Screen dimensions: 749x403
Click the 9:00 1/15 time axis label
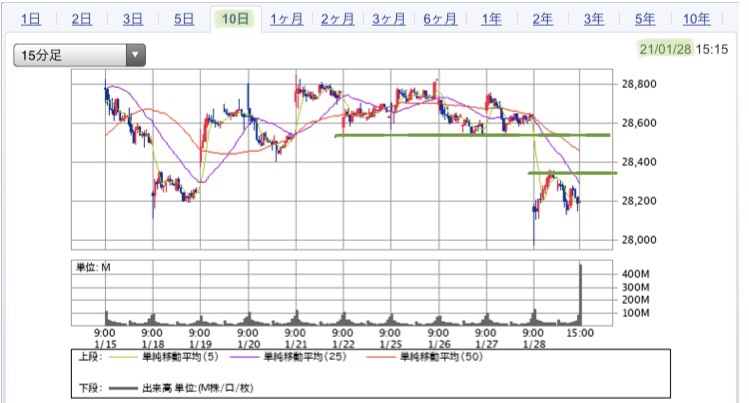pyautogui.click(x=105, y=338)
